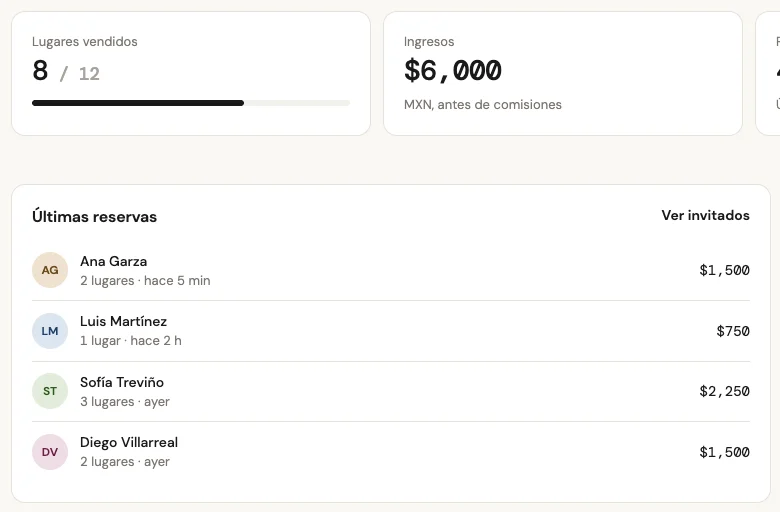Screen dimensions: 780x512
Task: Open the Ver invitados link
Action: coord(705,215)
